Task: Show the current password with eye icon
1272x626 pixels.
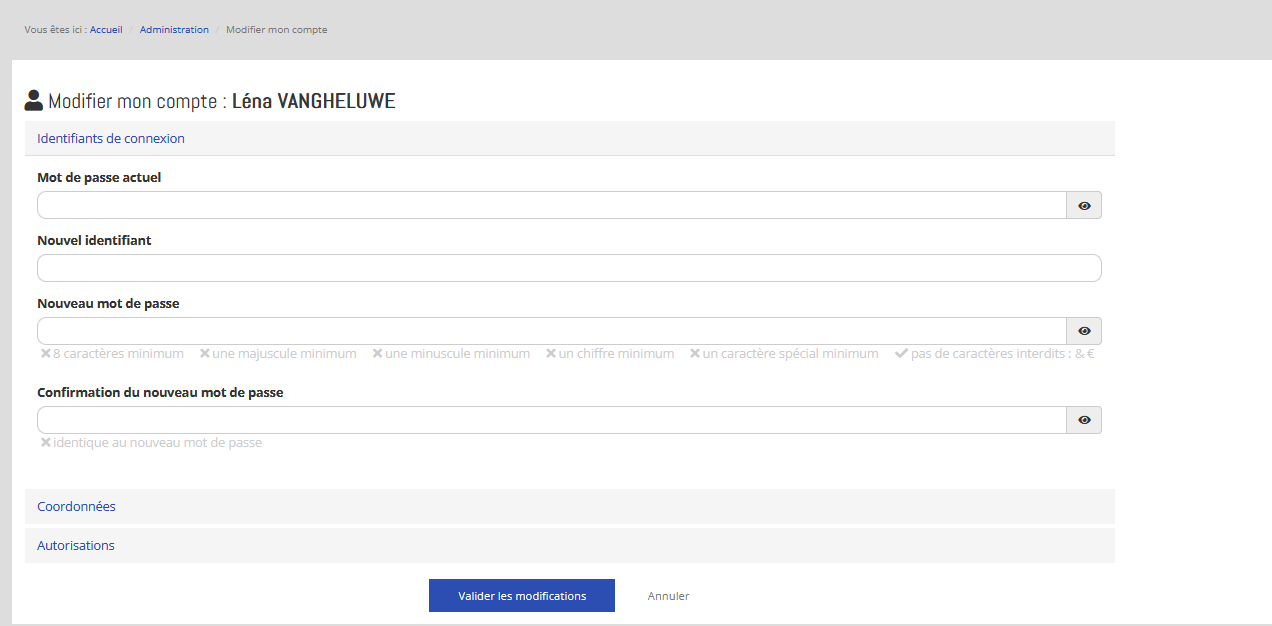Action: coord(1084,206)
